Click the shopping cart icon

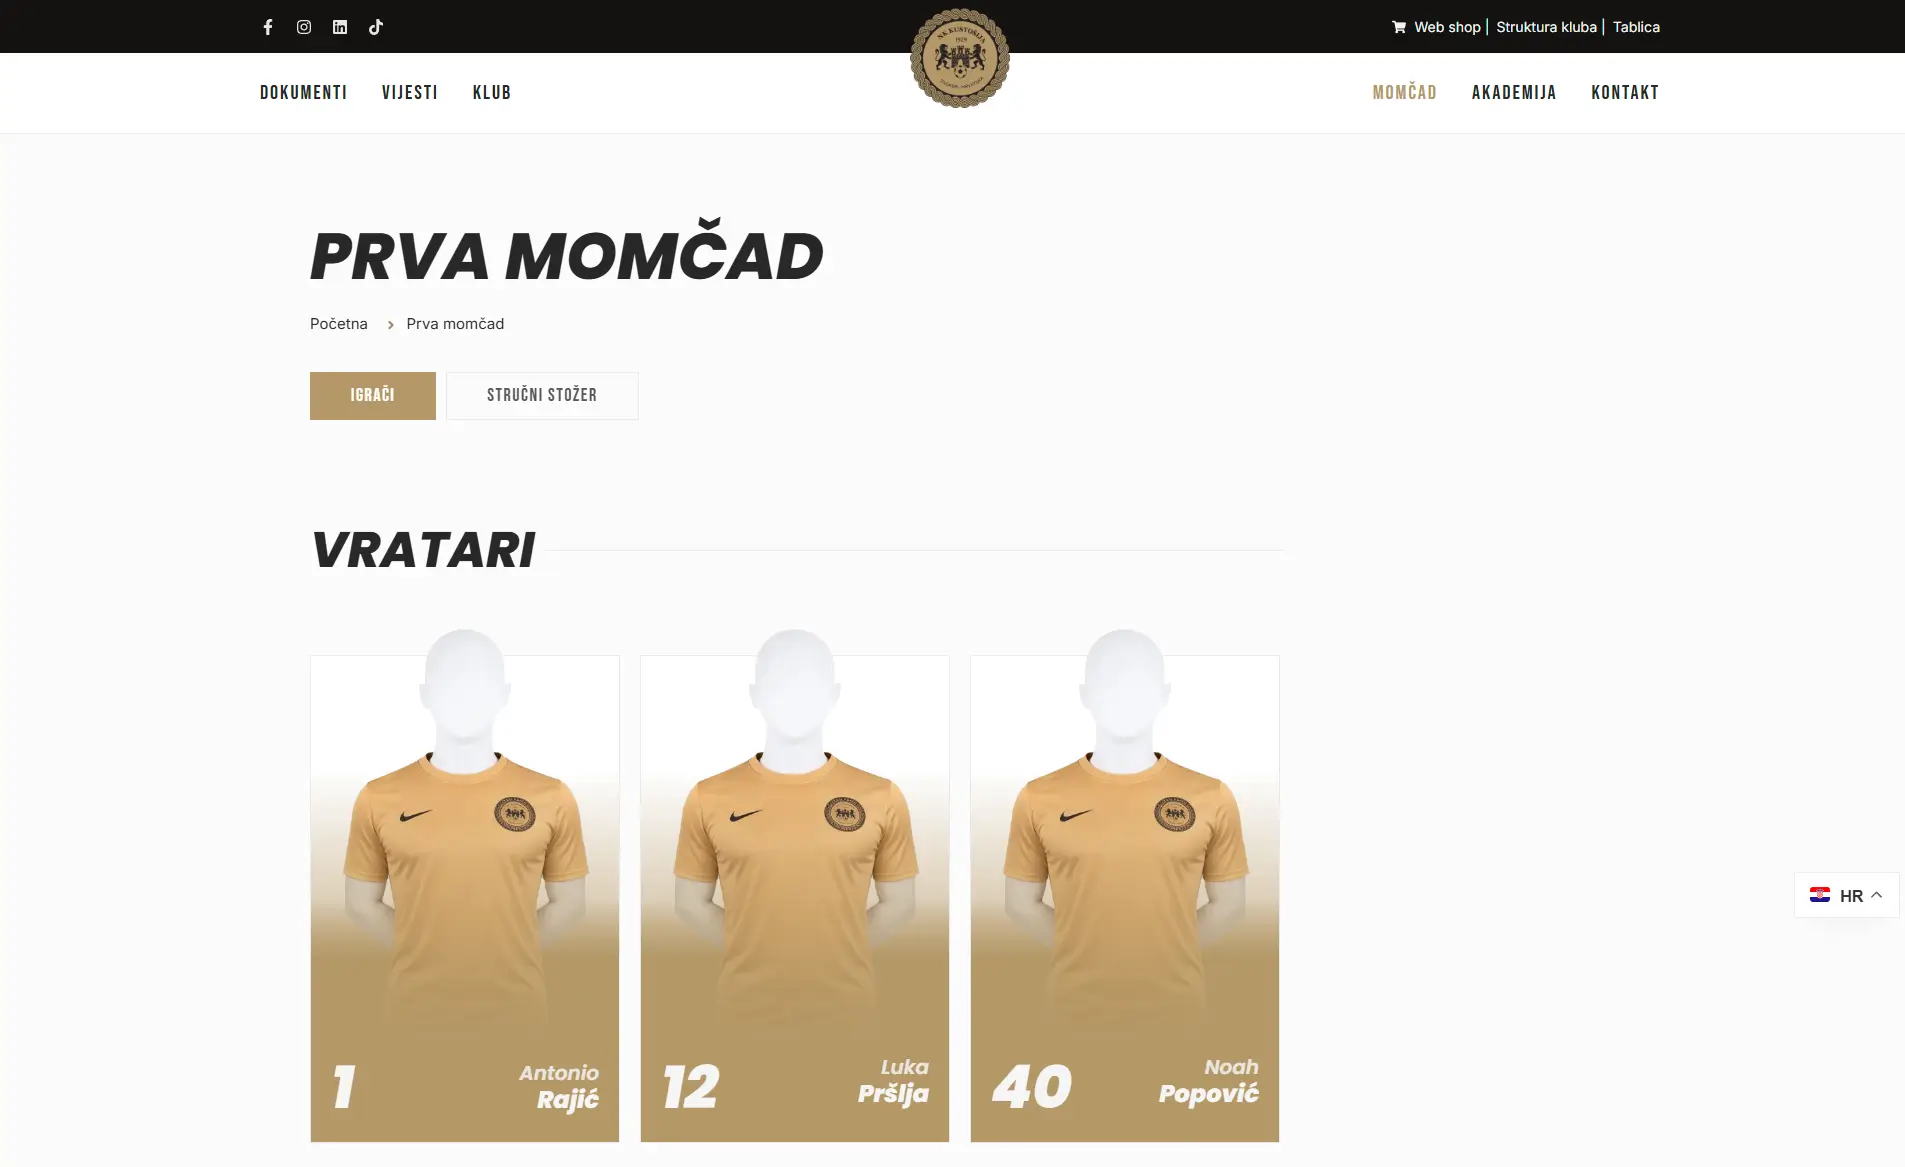coord(1399,27)
